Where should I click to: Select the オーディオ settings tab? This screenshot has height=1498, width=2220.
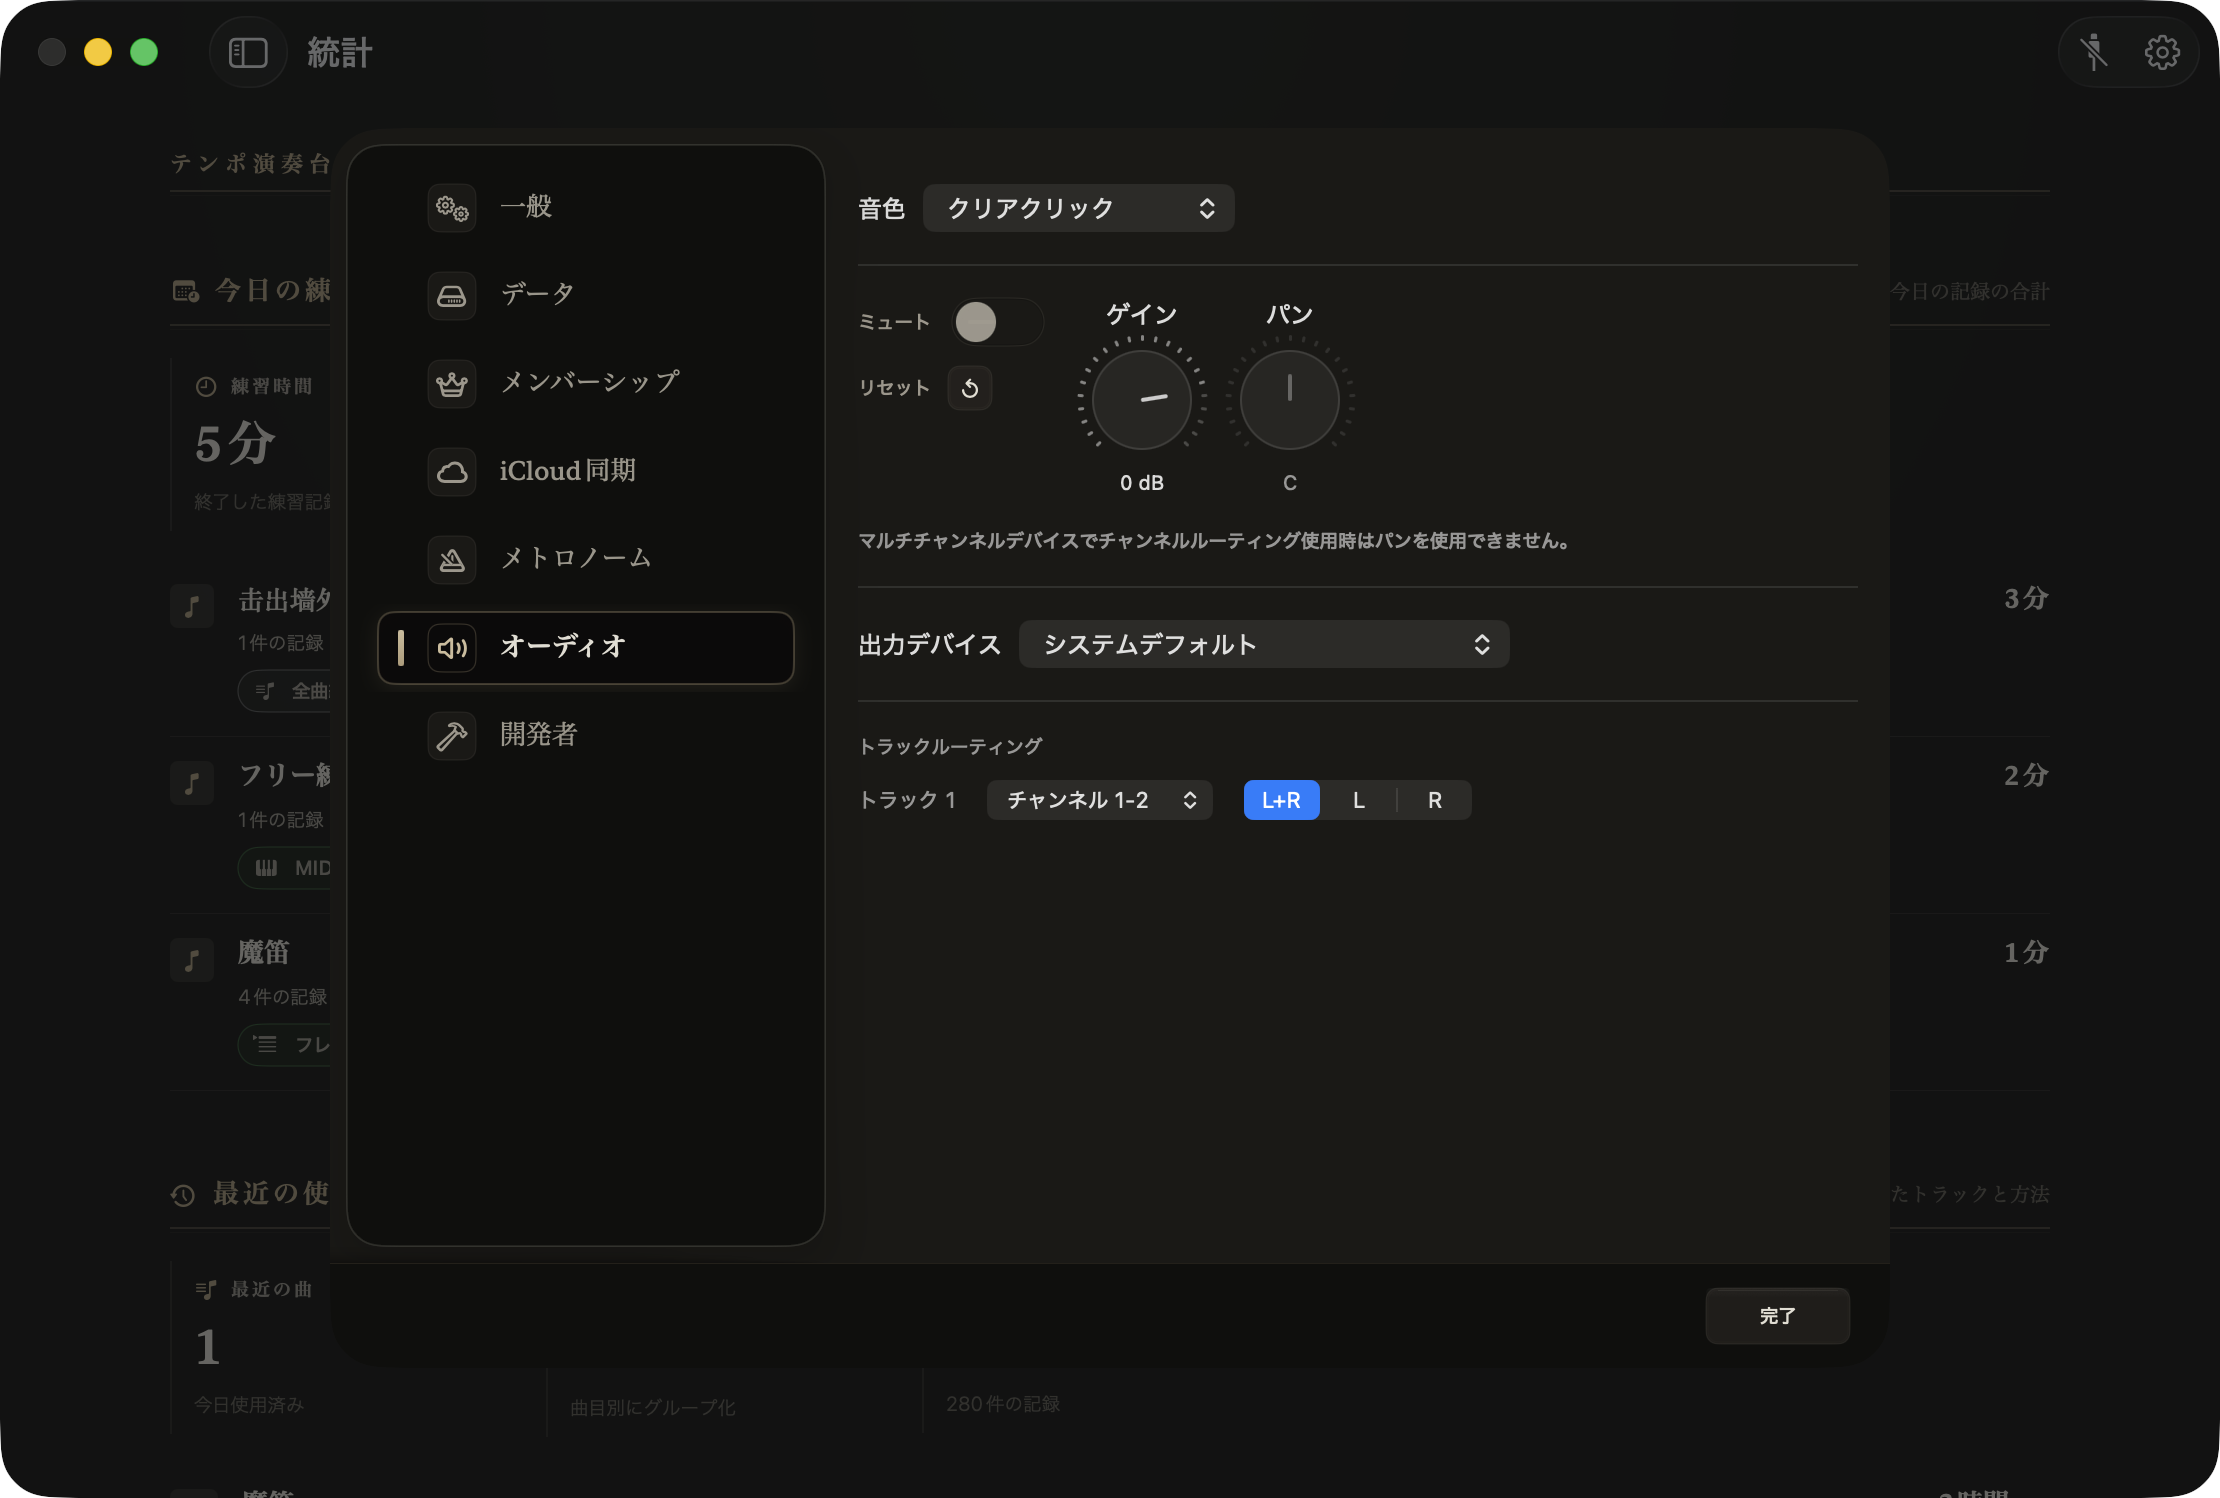pyautogui.click(x=586, y=647)
